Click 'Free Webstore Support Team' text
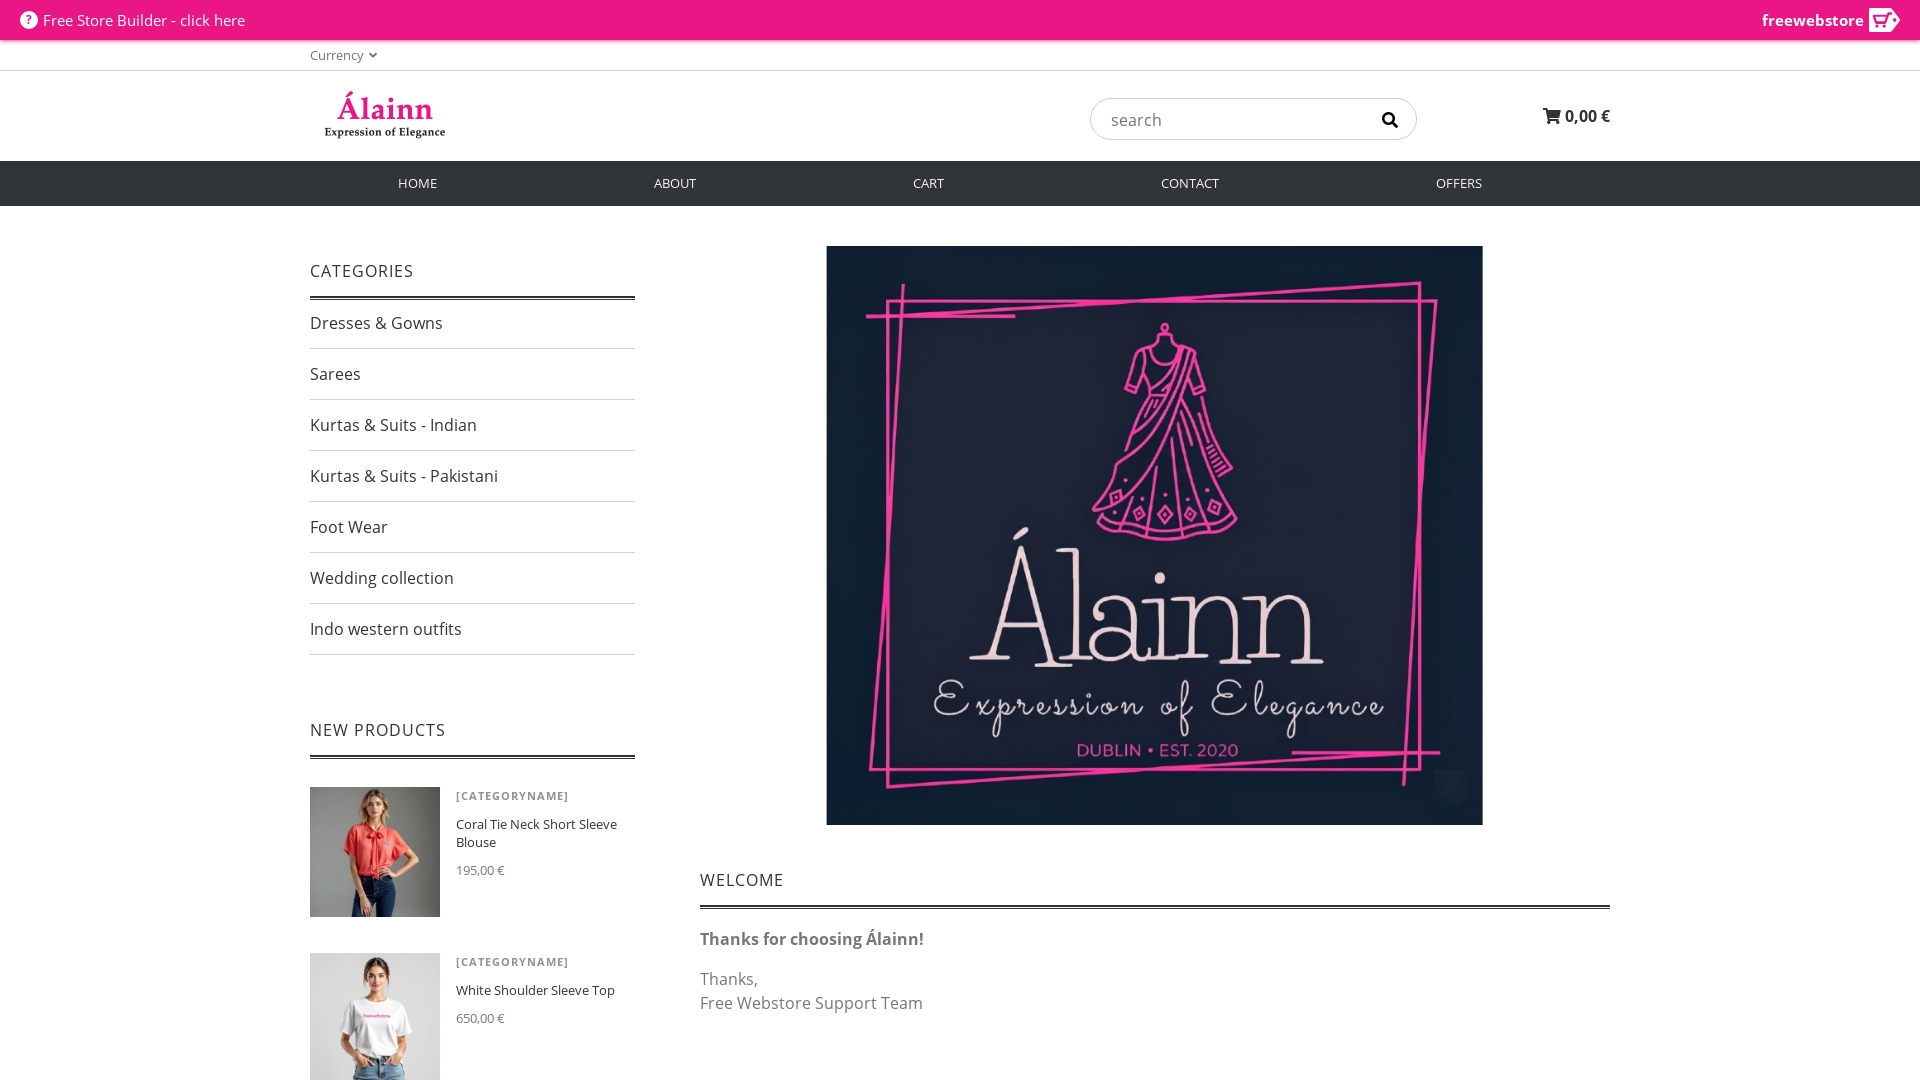 coord(811,1003)
